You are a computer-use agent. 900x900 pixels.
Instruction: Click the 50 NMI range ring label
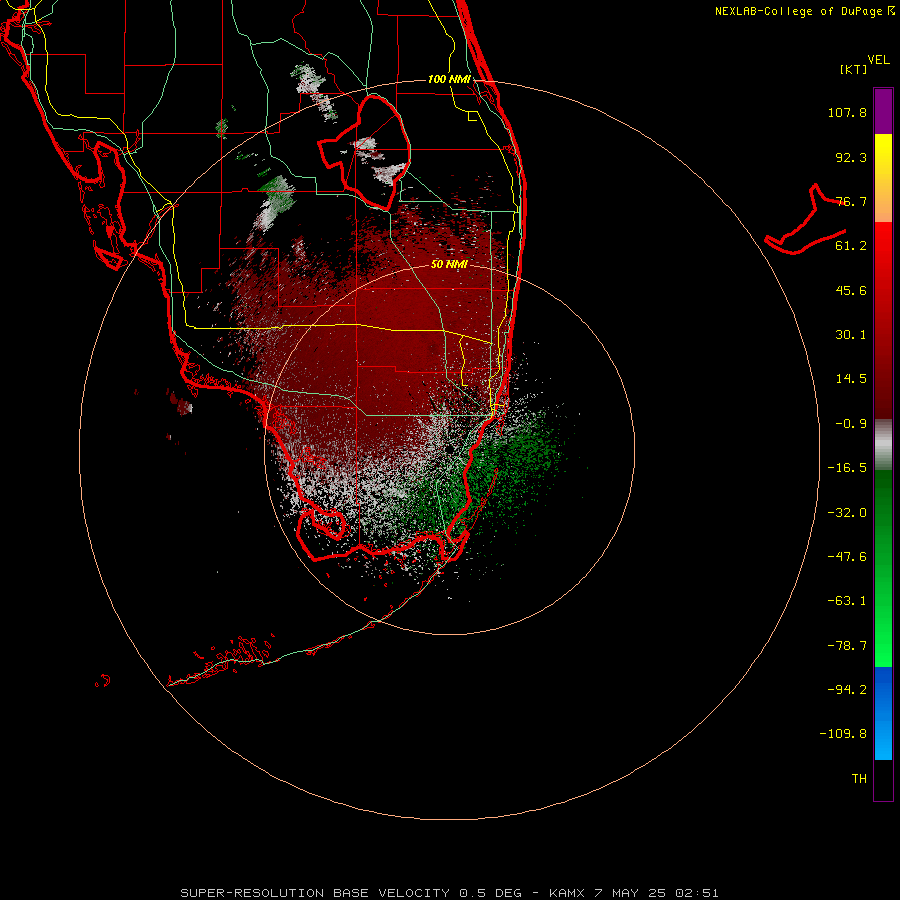point(449,264)
